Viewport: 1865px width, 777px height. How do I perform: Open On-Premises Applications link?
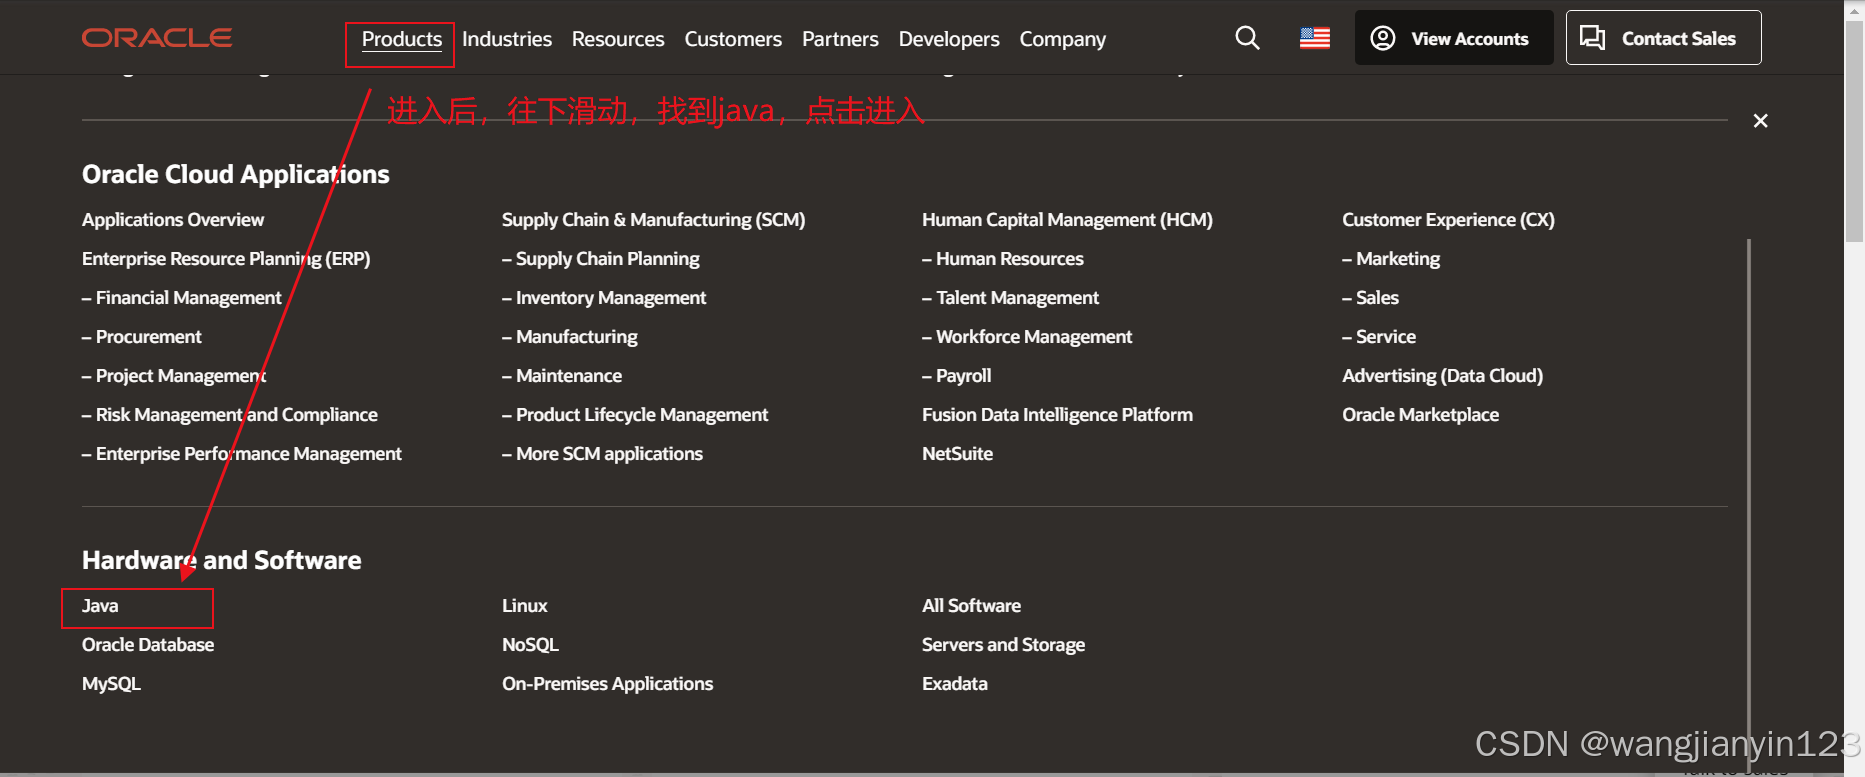(608, 684)
